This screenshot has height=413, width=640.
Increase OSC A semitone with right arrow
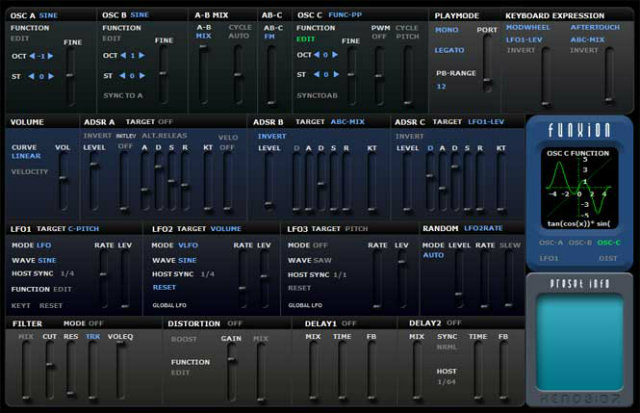click(x=51, y=76)
